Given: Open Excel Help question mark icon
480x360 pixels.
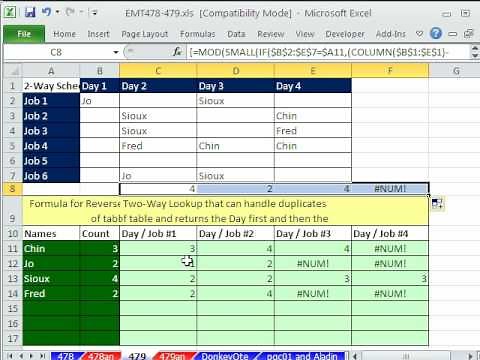Looking at the screenshot, I should point(436,33).
